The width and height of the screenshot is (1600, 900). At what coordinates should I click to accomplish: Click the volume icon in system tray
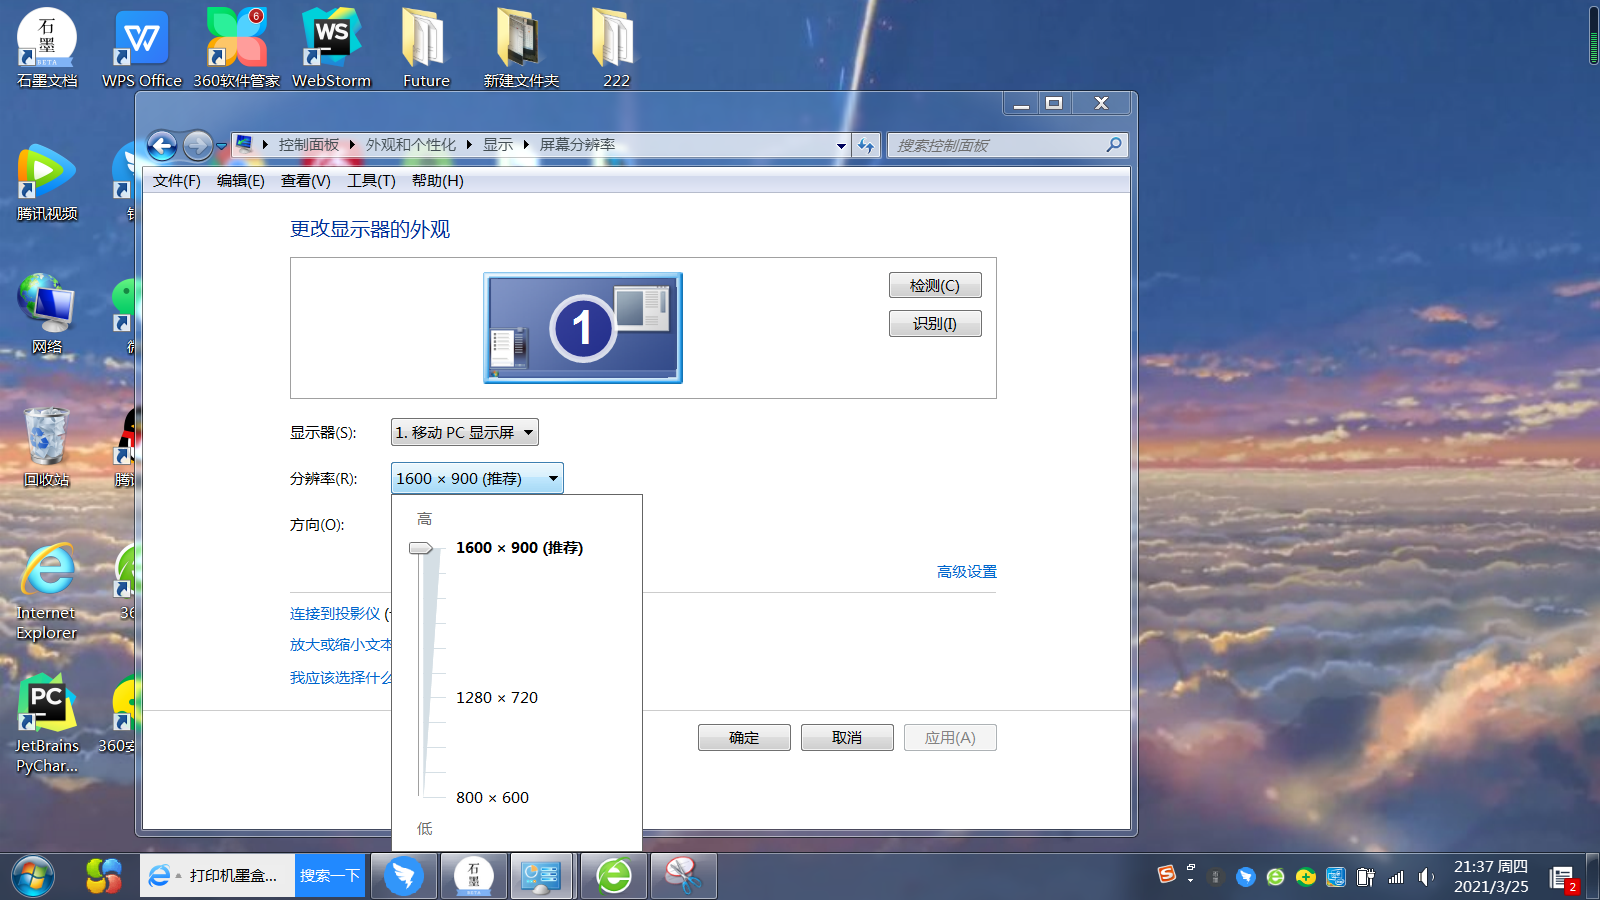pos(1426,877)
